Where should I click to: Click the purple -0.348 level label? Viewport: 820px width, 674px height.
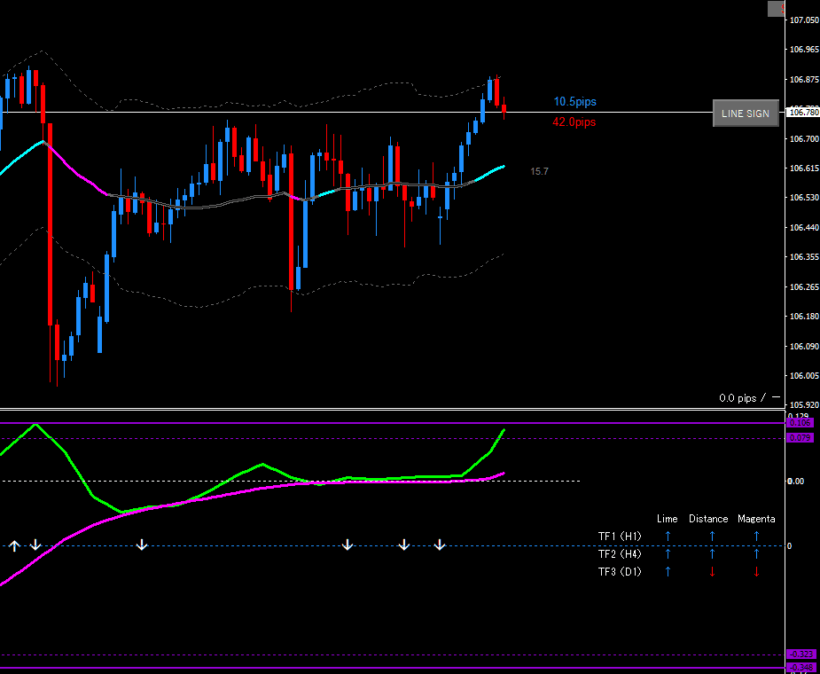click(x=801, y=667)
